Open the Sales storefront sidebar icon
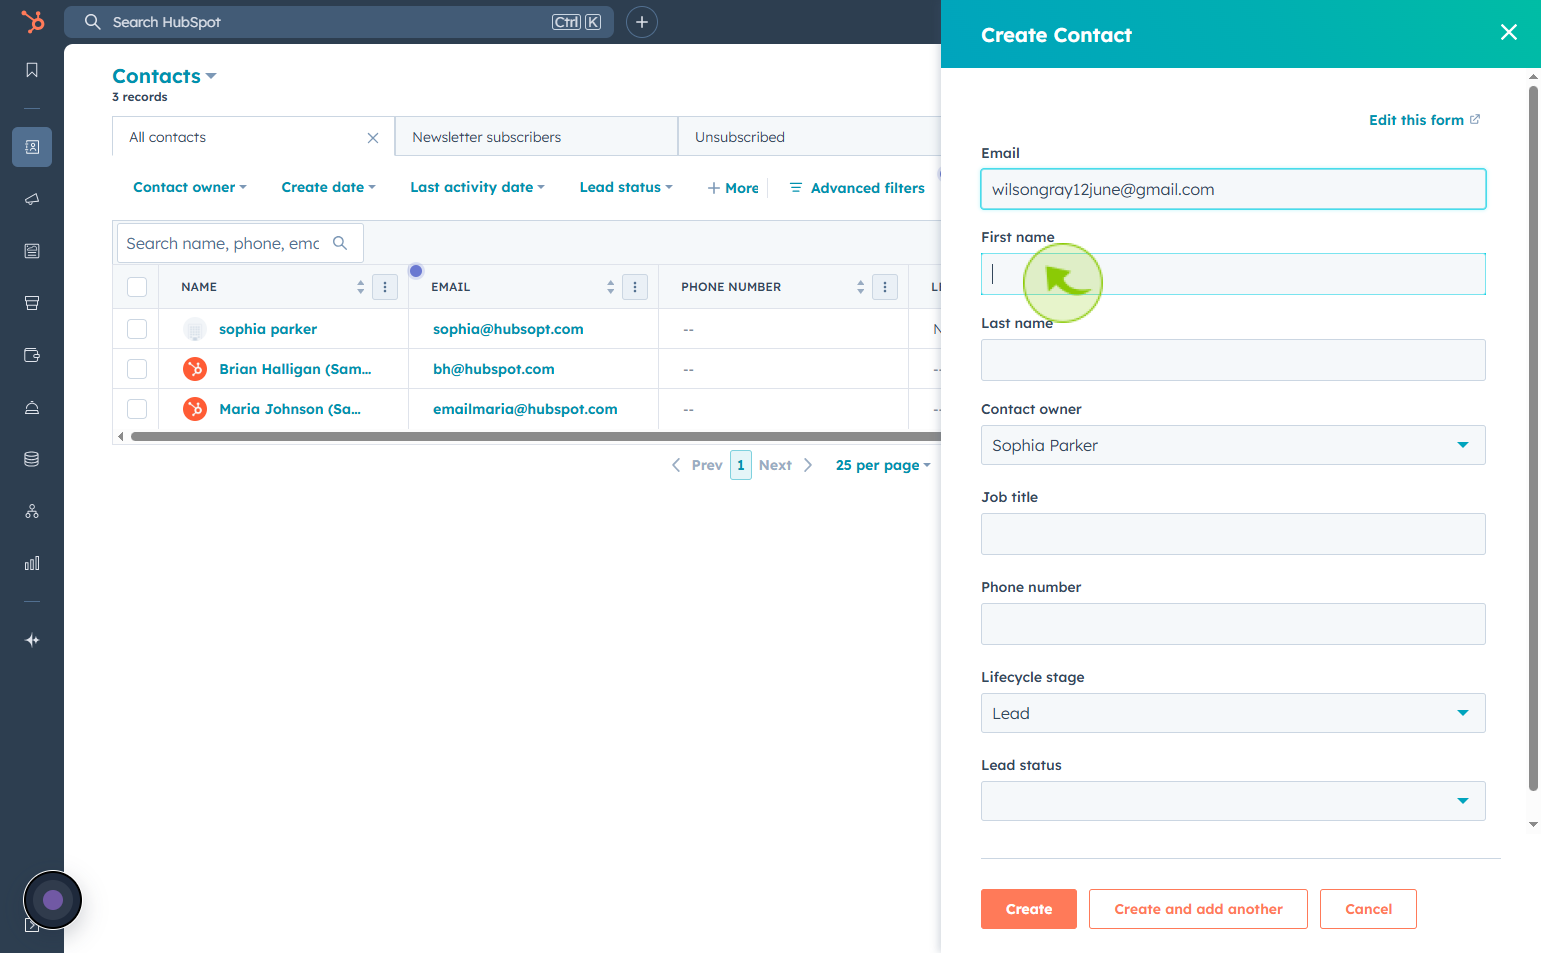 coord(32,303)
